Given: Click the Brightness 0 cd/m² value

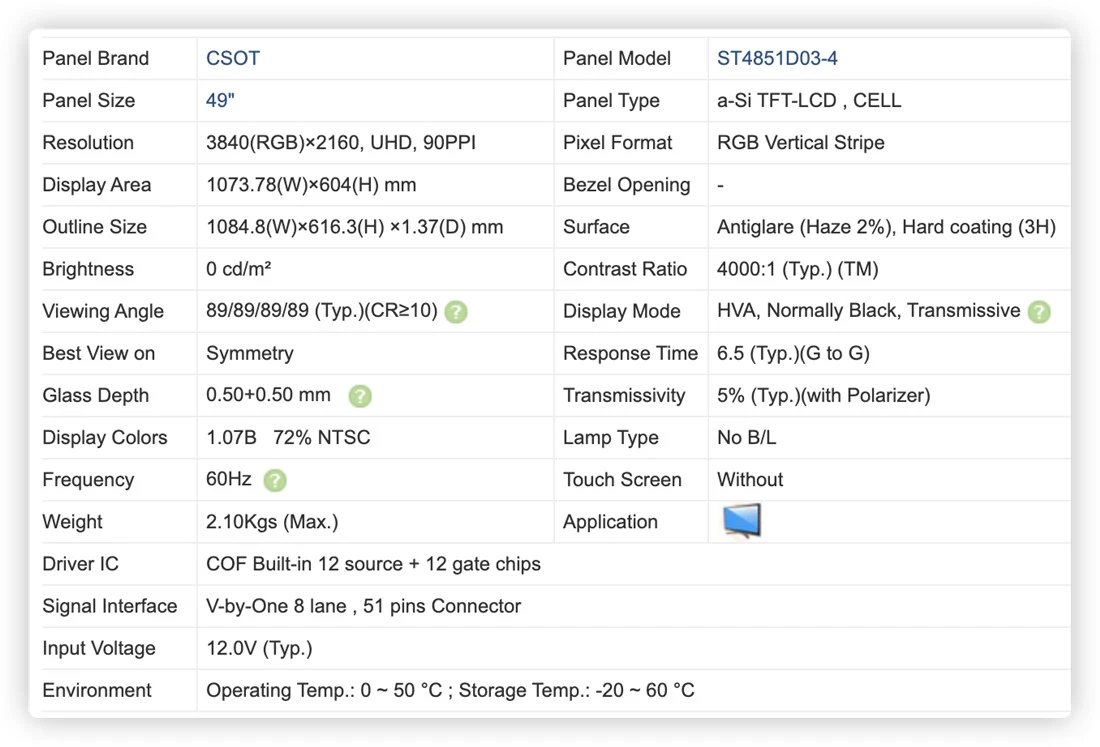Looking at the screenshot, I should (x=239, y=269).
